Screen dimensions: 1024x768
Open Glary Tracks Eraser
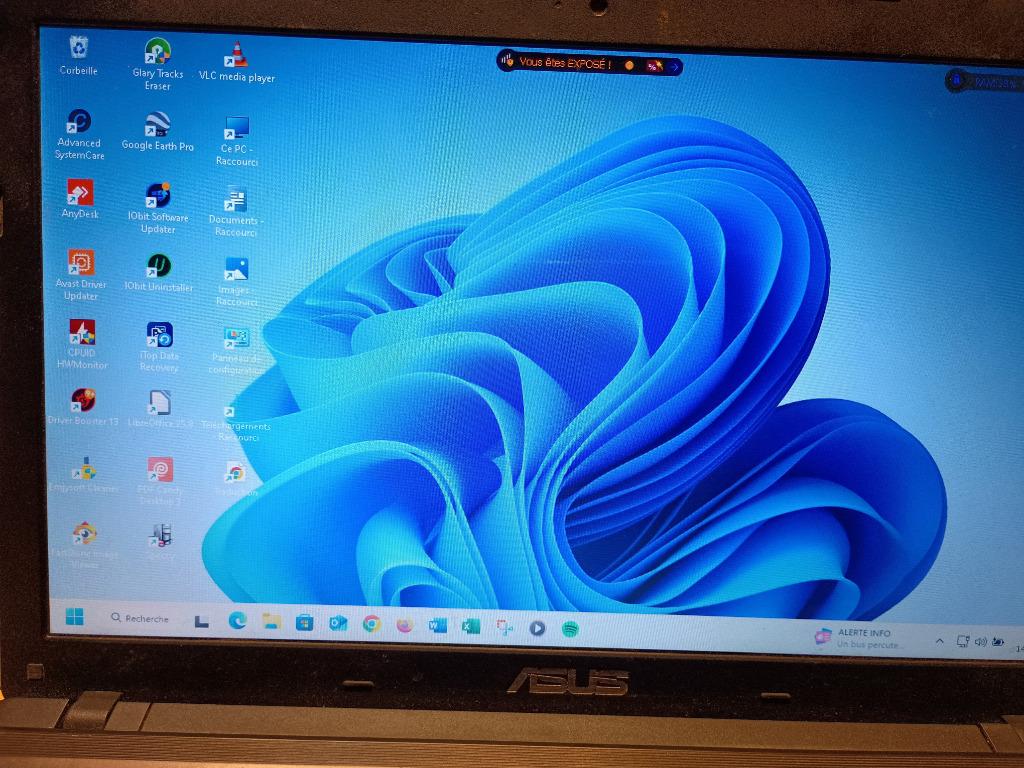[x=156, y=50]
